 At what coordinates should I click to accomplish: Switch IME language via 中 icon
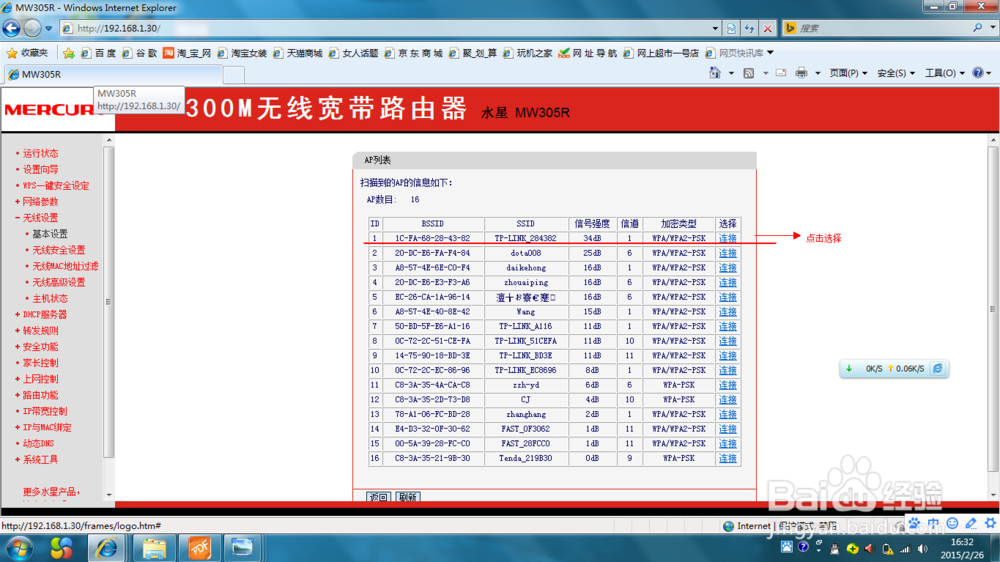pyautogui.click(x=933, y=523)
